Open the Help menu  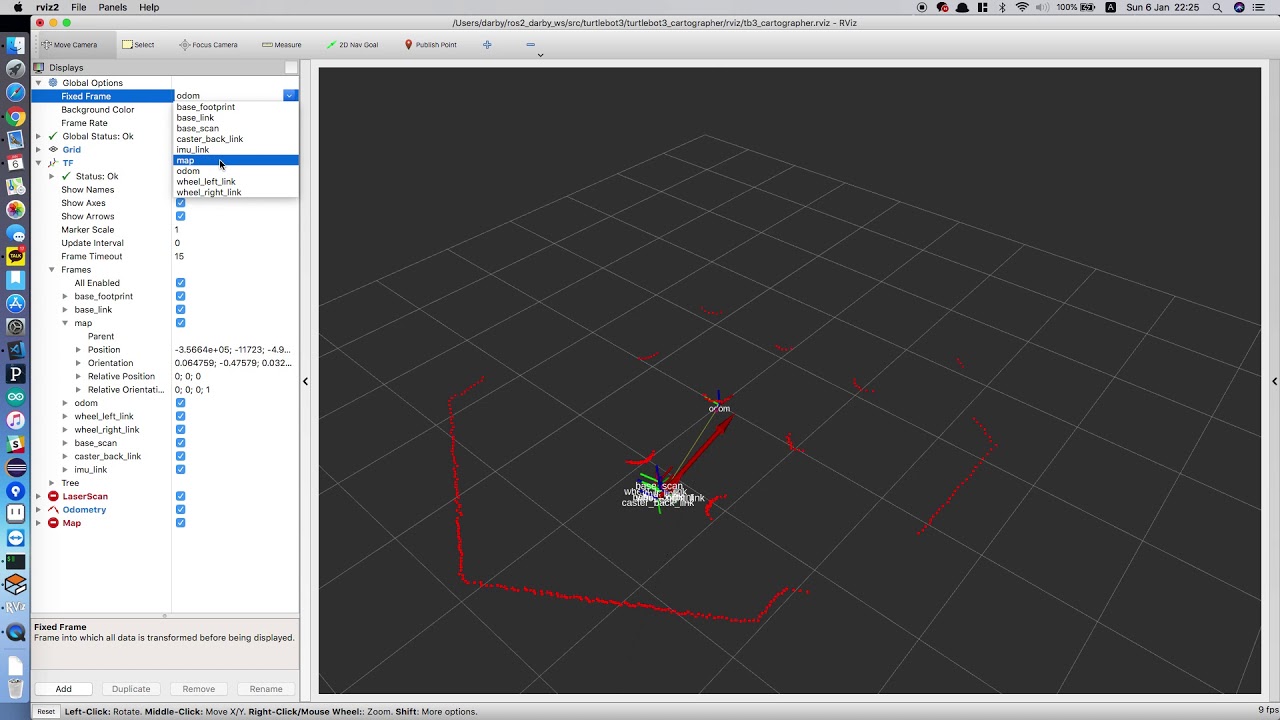(149, 7)
